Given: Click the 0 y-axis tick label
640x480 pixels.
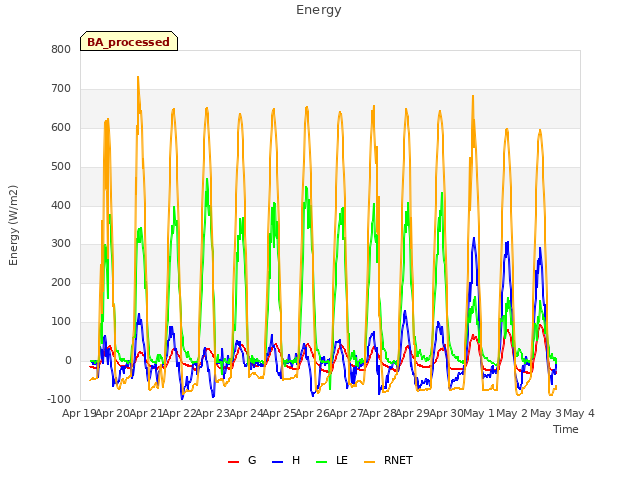Looking at the screenshot, I should pos(68,360).
